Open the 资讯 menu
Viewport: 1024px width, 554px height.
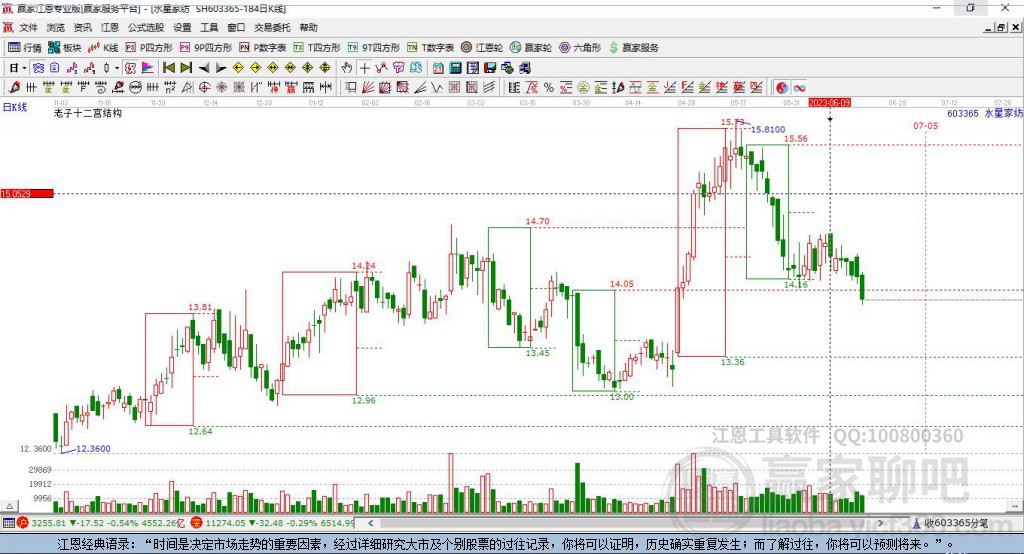pos(82,27)
